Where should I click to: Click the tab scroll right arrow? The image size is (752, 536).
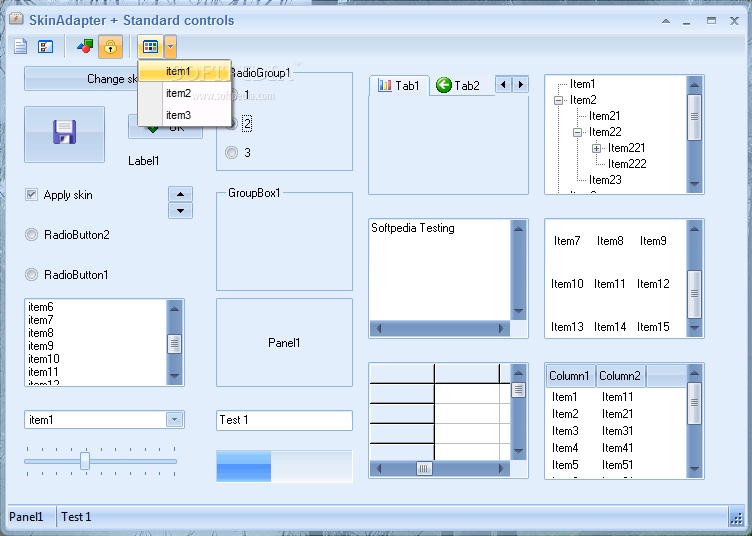(520, 85)
